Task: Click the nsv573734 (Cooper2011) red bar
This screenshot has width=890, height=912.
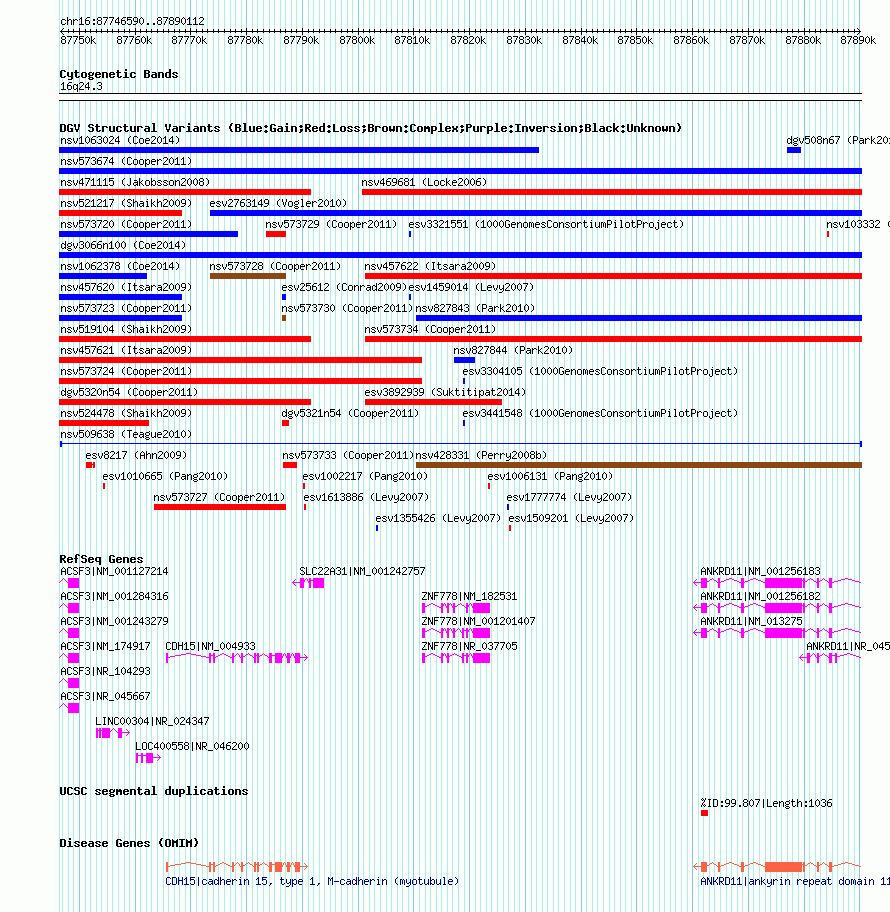Action: click(613, 339)
